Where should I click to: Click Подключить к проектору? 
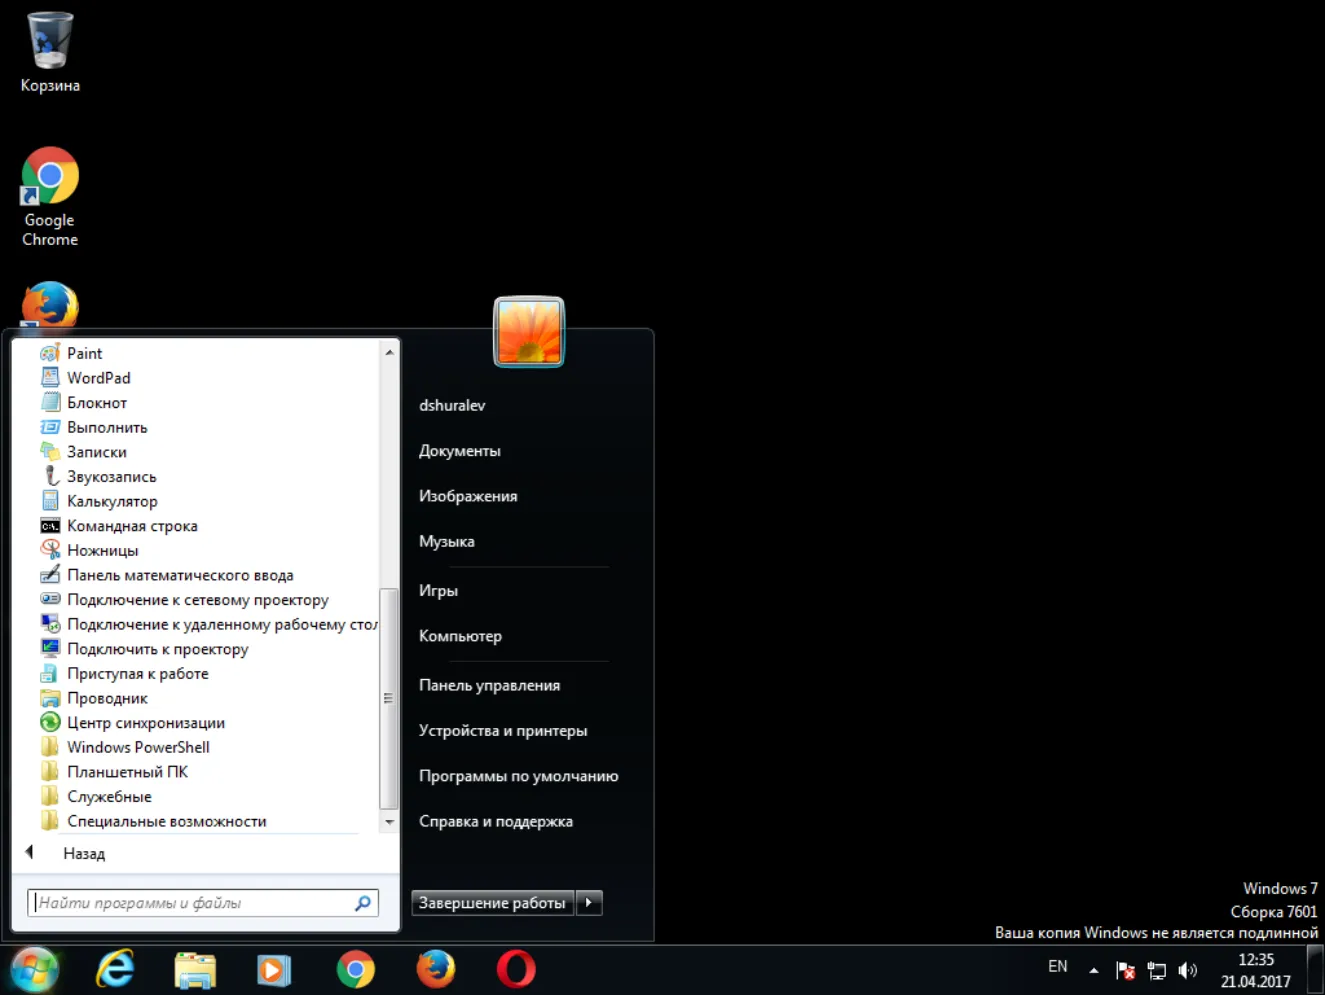144,649
